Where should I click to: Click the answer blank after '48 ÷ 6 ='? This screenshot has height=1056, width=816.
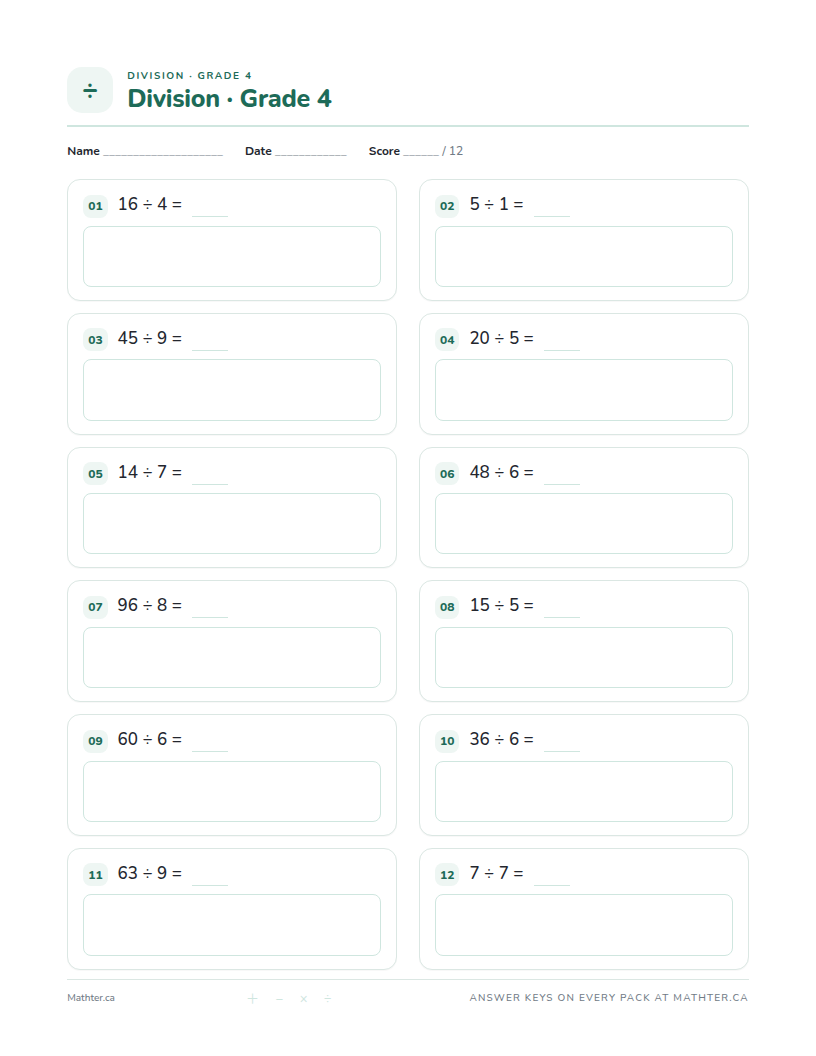[x=562, y=484]
